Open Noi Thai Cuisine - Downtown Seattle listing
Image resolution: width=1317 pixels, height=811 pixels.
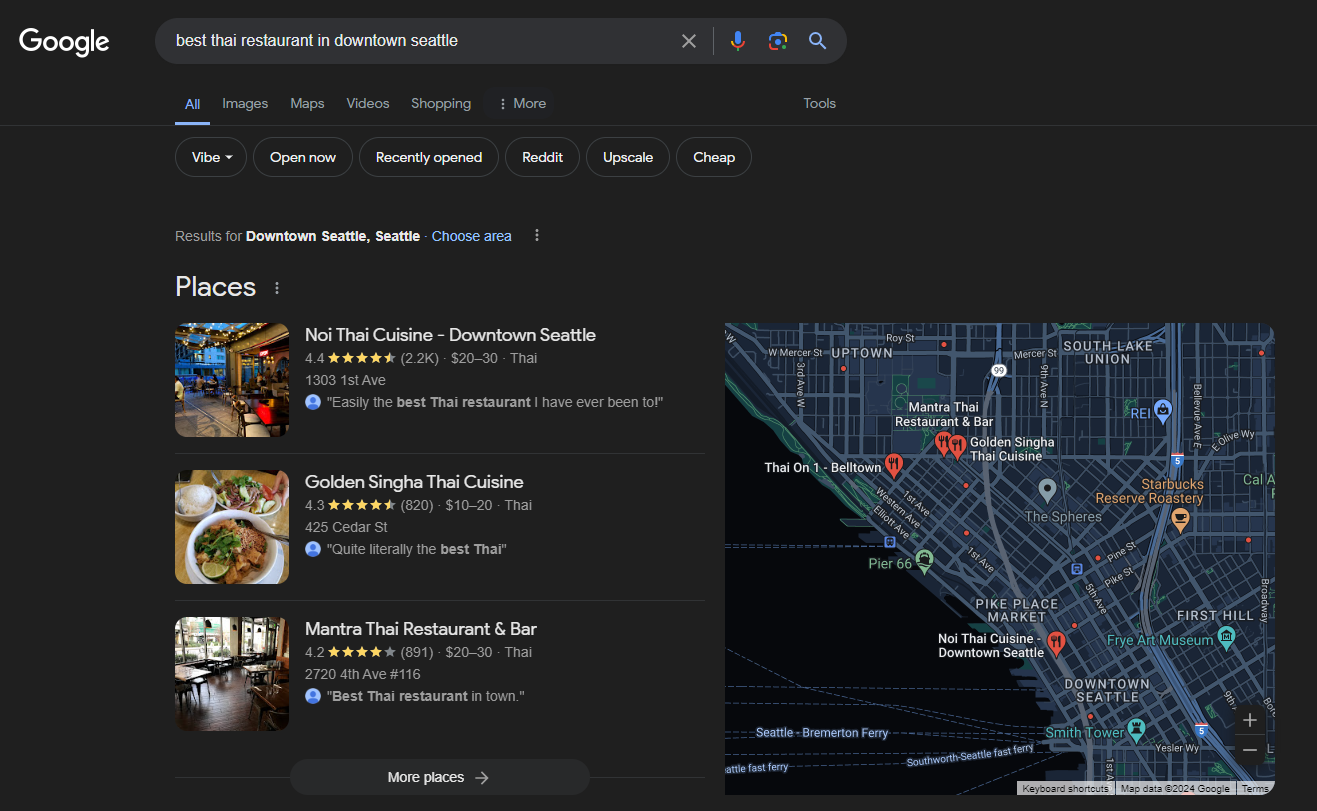[x=450, y=335]
